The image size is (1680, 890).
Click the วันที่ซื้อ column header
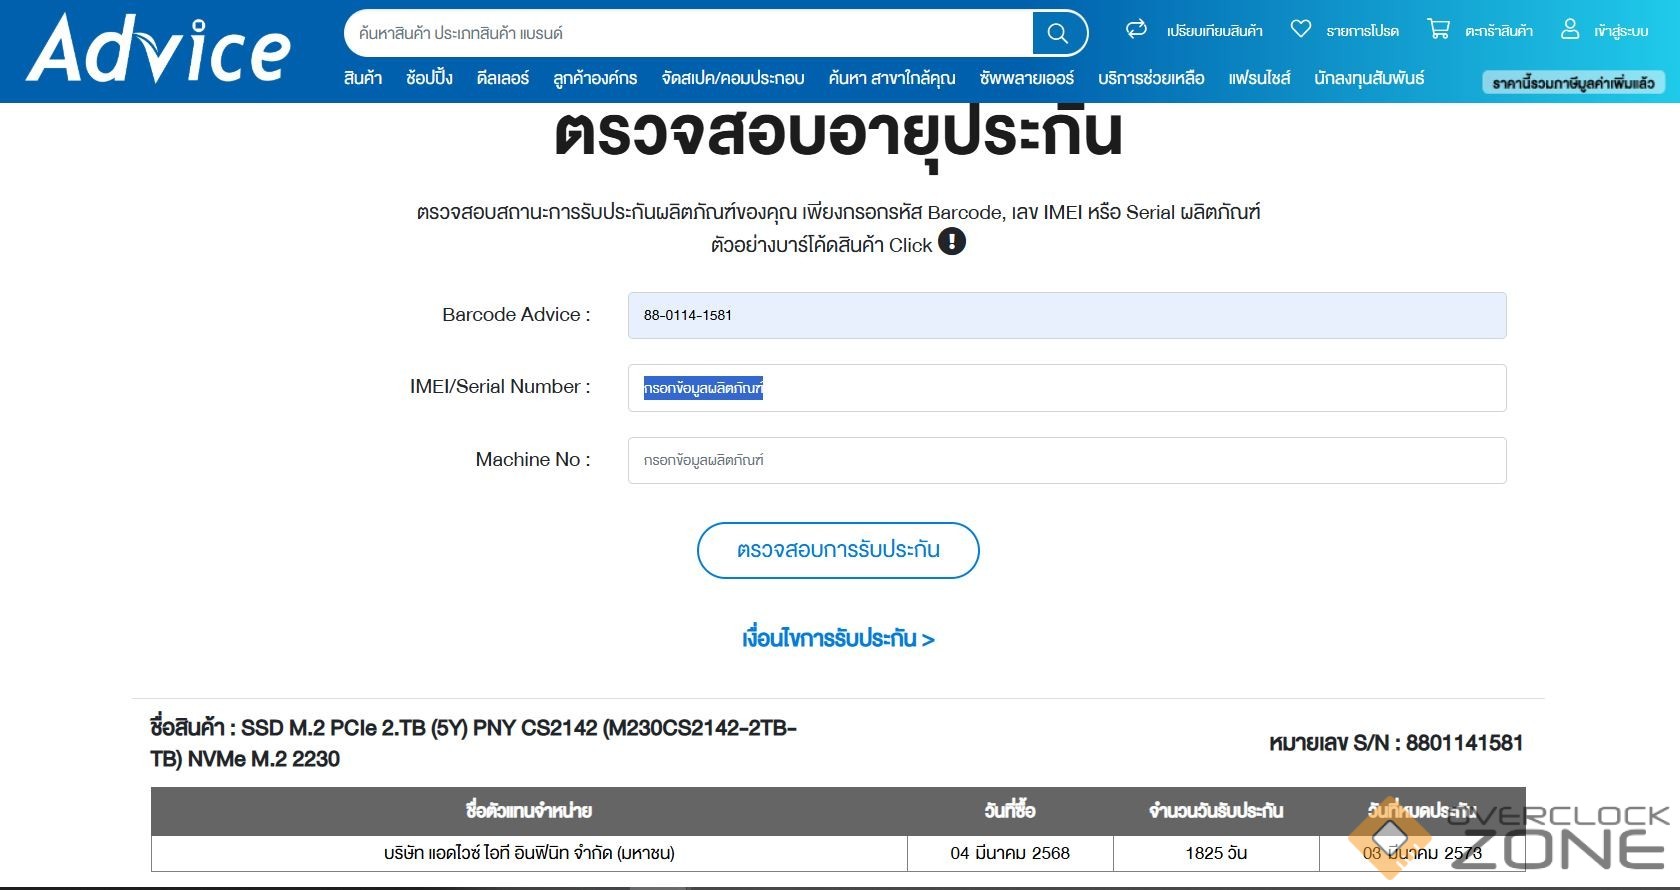click(x=1010, y=811)
